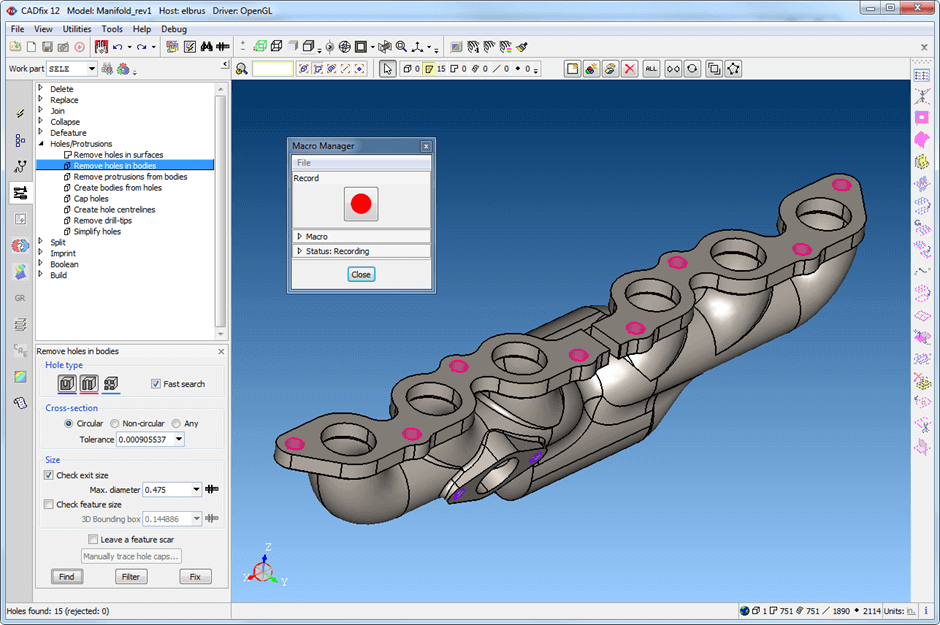Click the Filter button

(x=131, y=576)
